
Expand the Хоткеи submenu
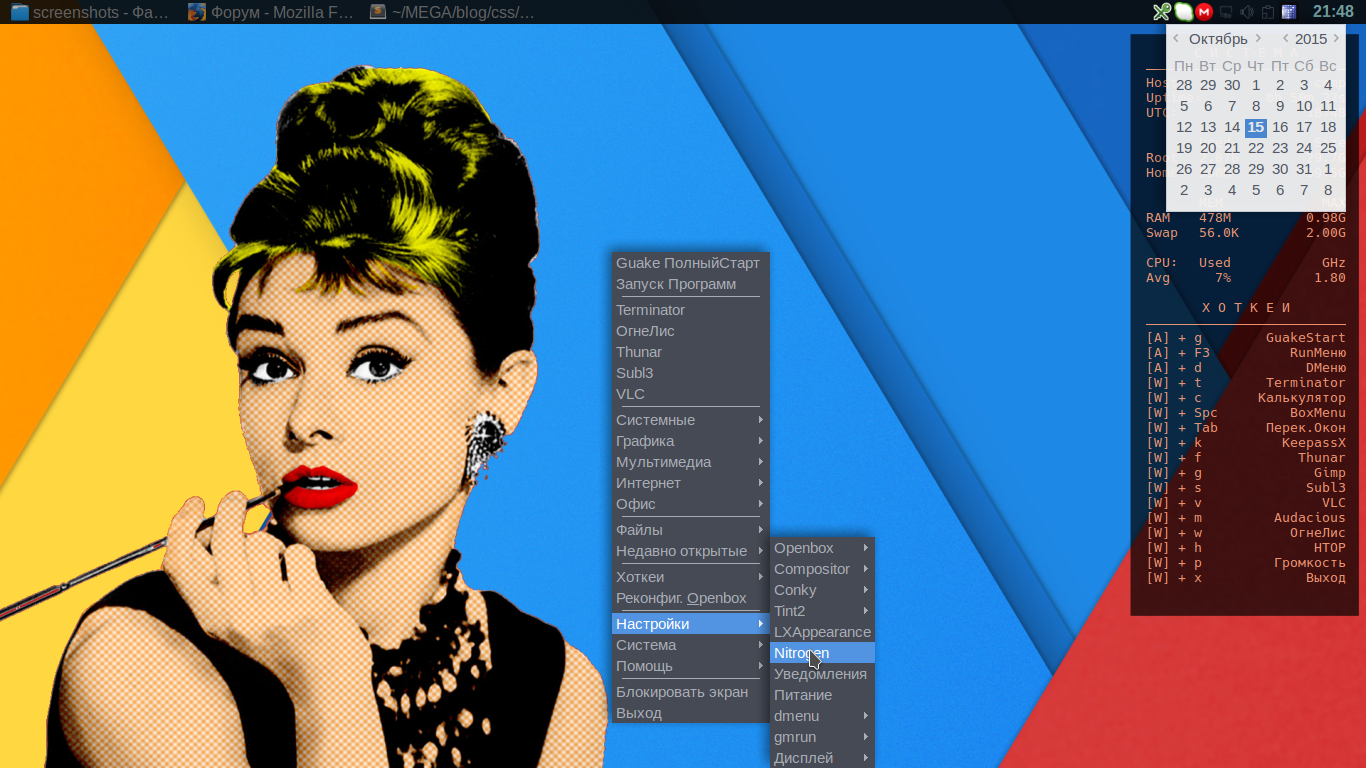click(x=690, y=577)
